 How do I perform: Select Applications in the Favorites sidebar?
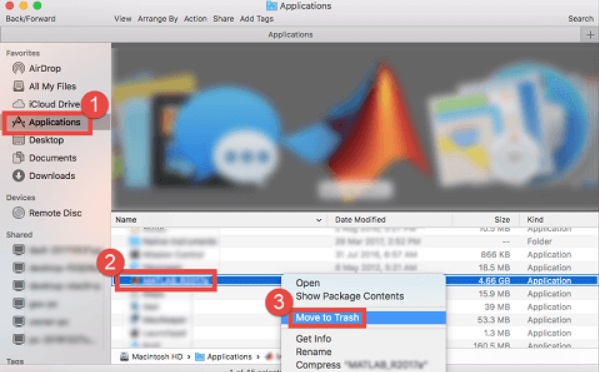(x=46, y=122)
